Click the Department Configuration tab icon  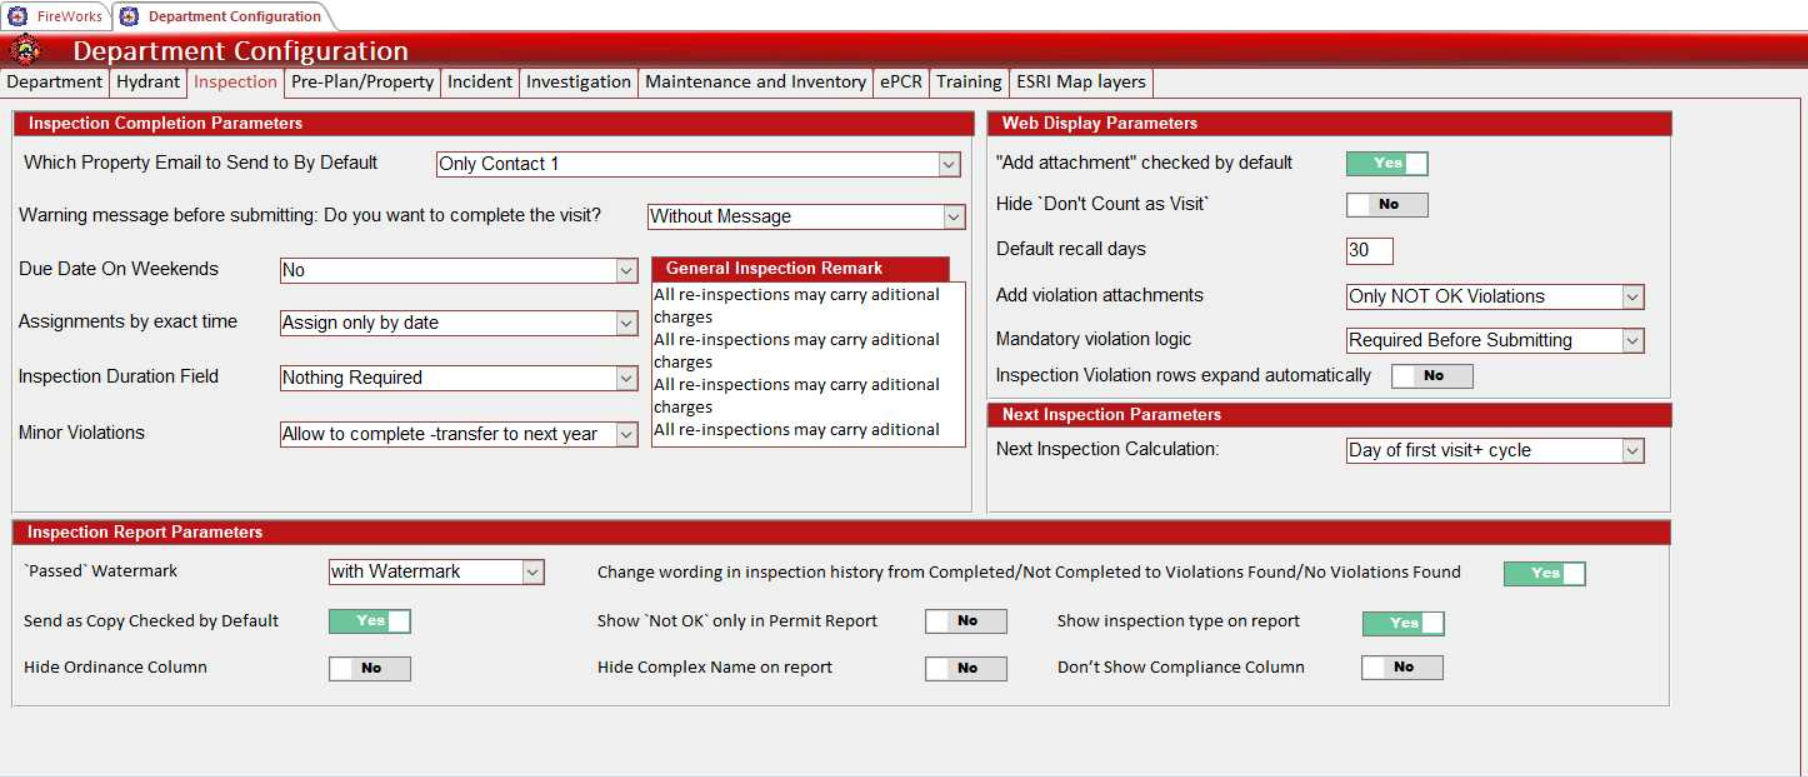click(129, 16)
